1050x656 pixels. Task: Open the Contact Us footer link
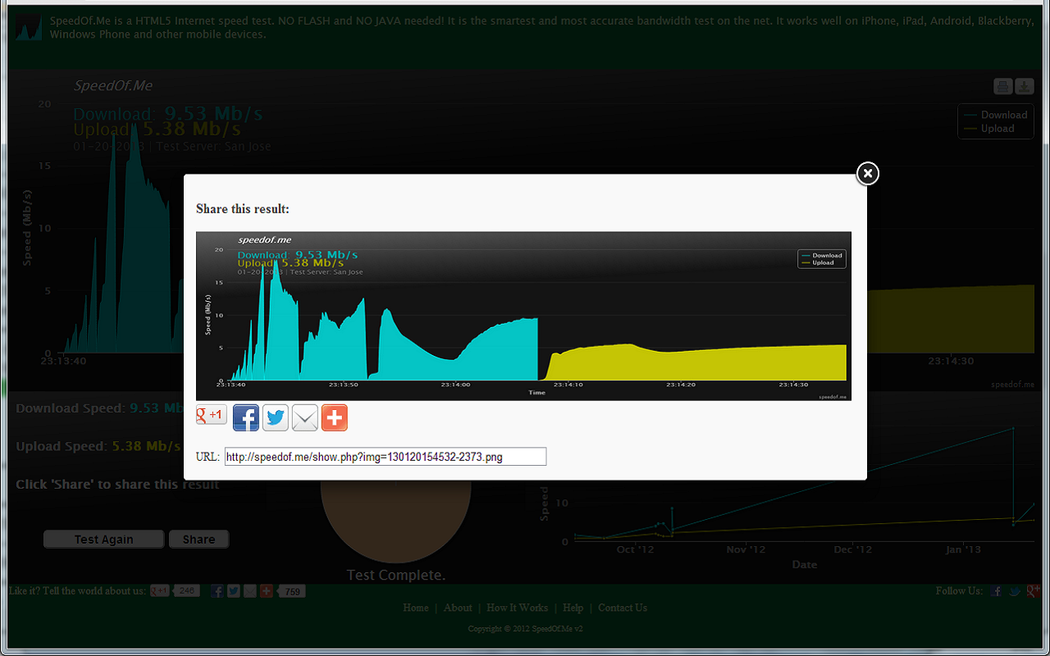622,608
